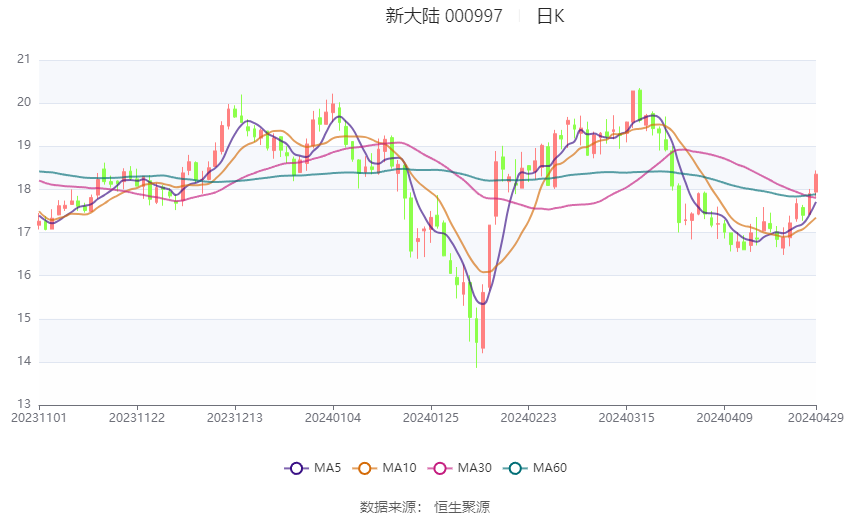The height and width of the screenshot is (517, 850).
Task: Toggle the MA10 legend marker
Action: (x=364, y=468)
